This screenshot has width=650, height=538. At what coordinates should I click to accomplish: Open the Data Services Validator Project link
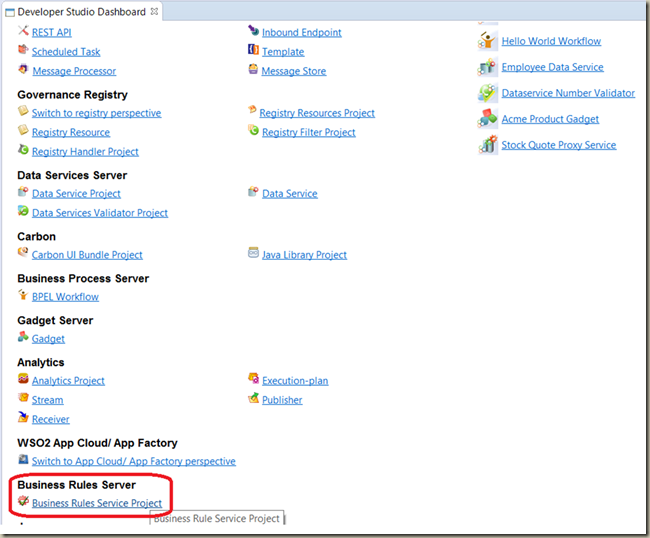pyautogui.click(x=100, y=213)
